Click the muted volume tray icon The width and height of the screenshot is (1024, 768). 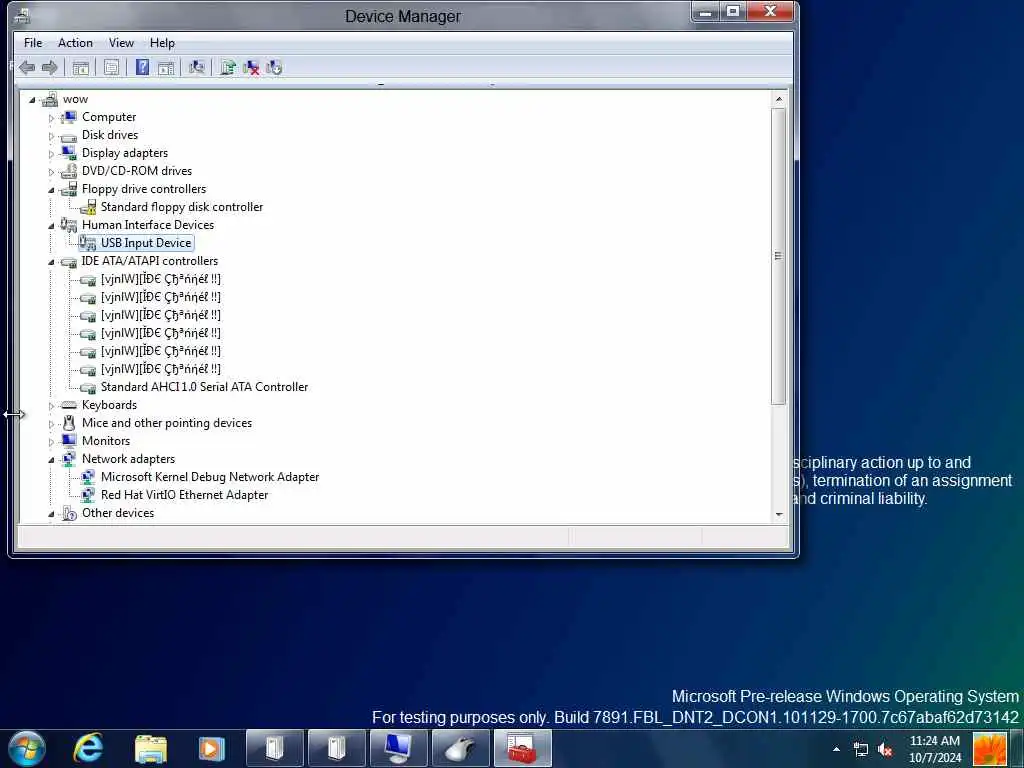(886, 750)
